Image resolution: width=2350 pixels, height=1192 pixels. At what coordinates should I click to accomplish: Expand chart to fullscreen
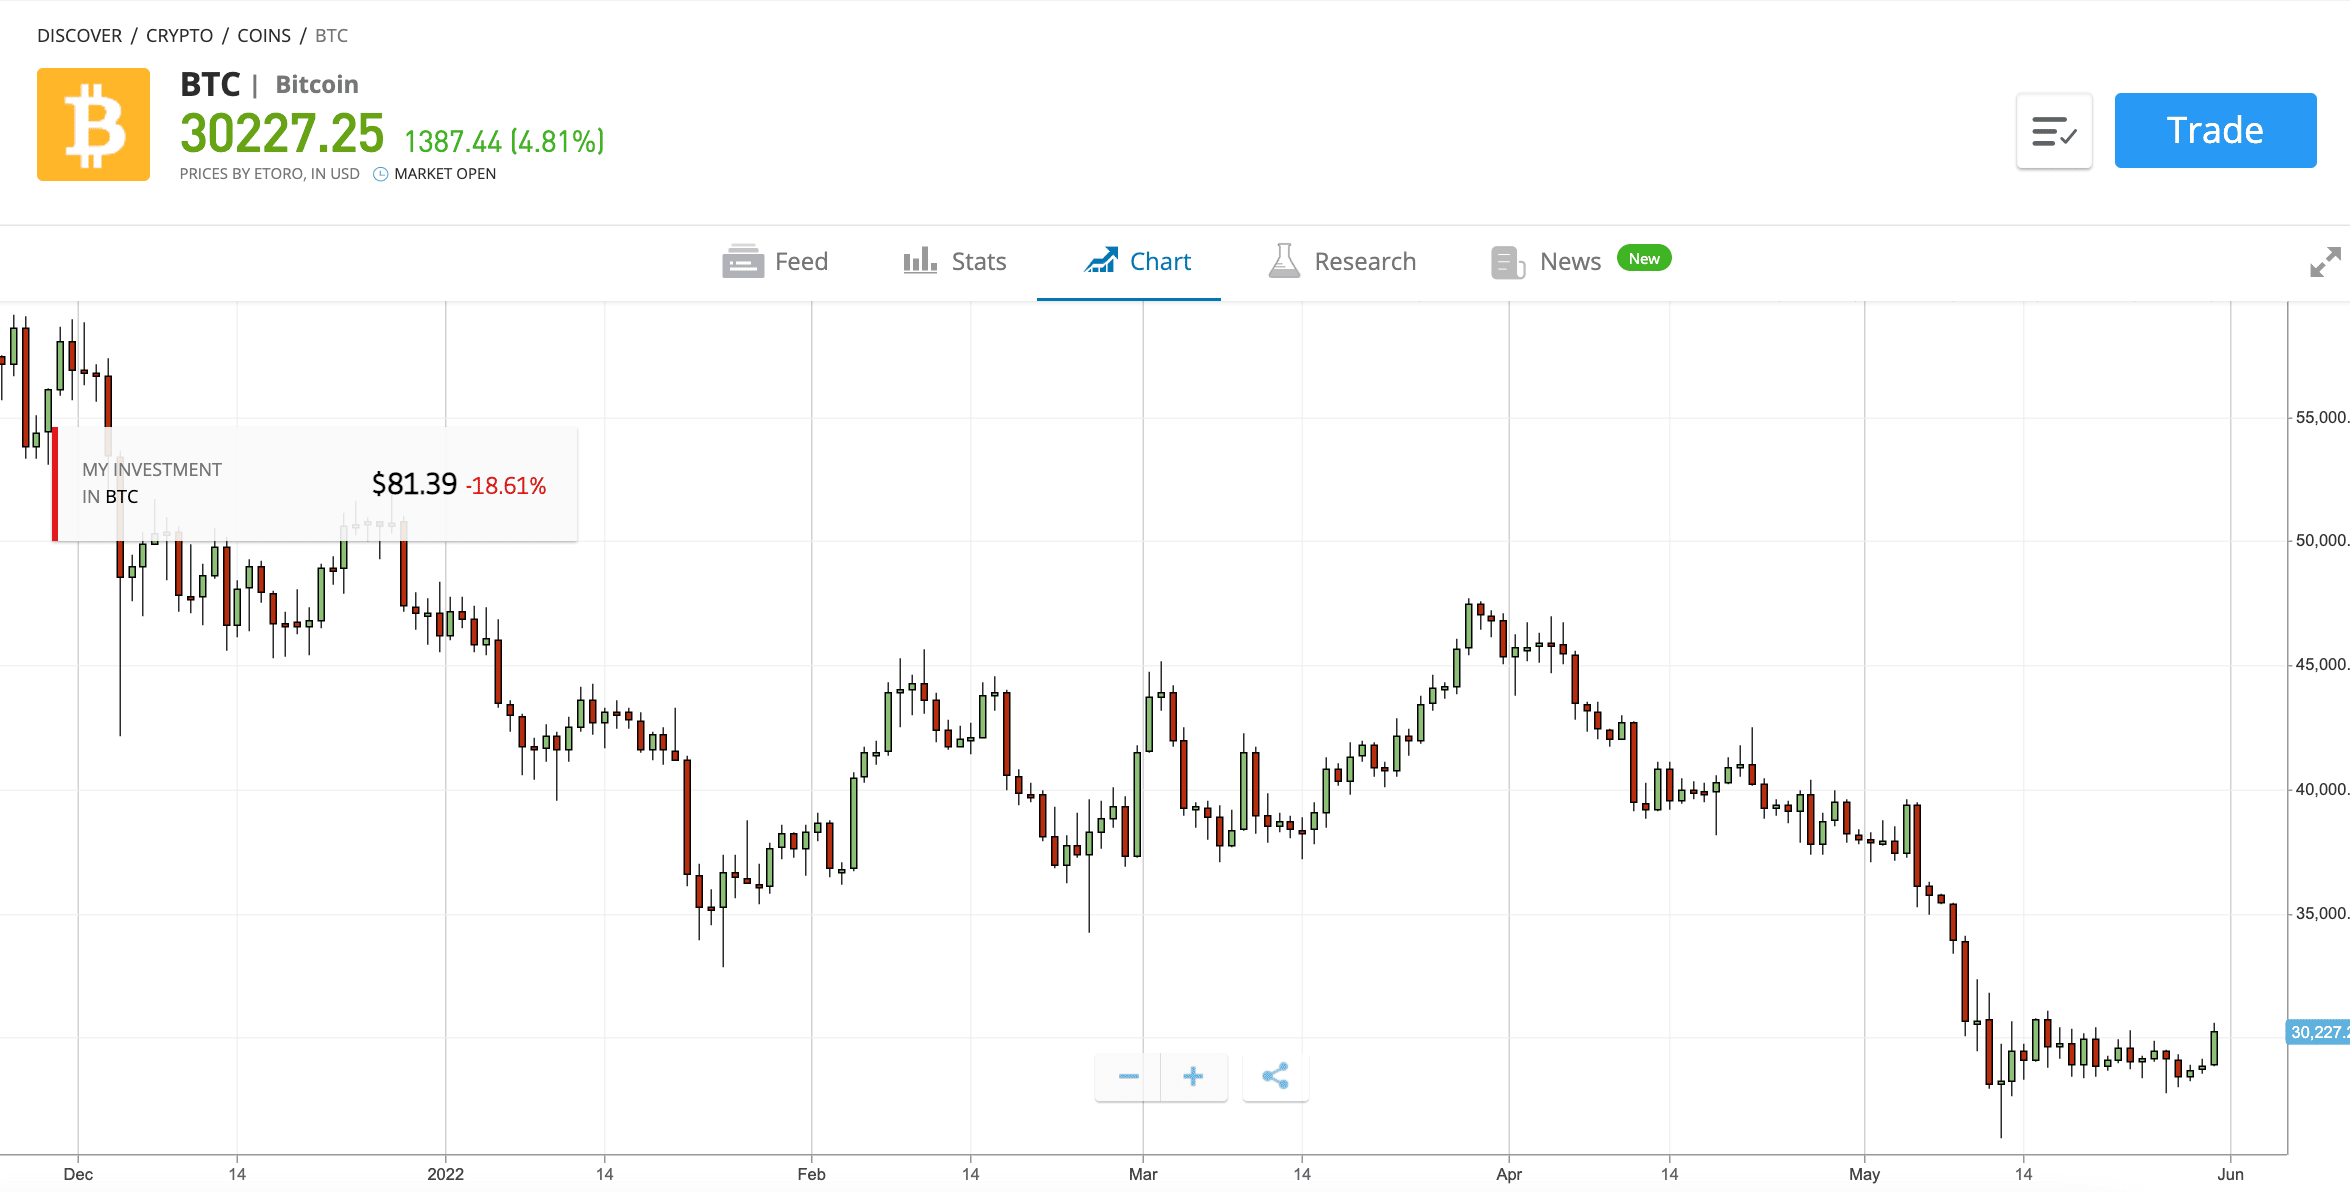pos(2325,262)
